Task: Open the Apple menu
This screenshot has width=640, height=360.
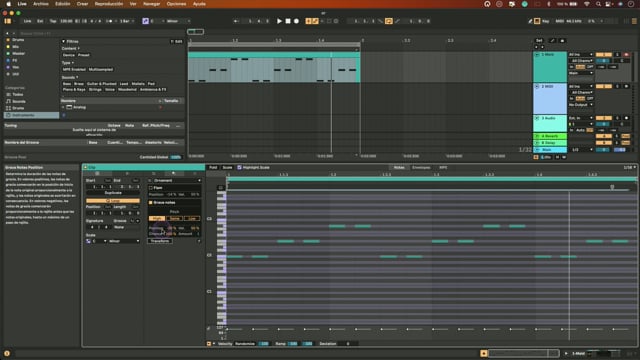Action: tap(9, 4)
